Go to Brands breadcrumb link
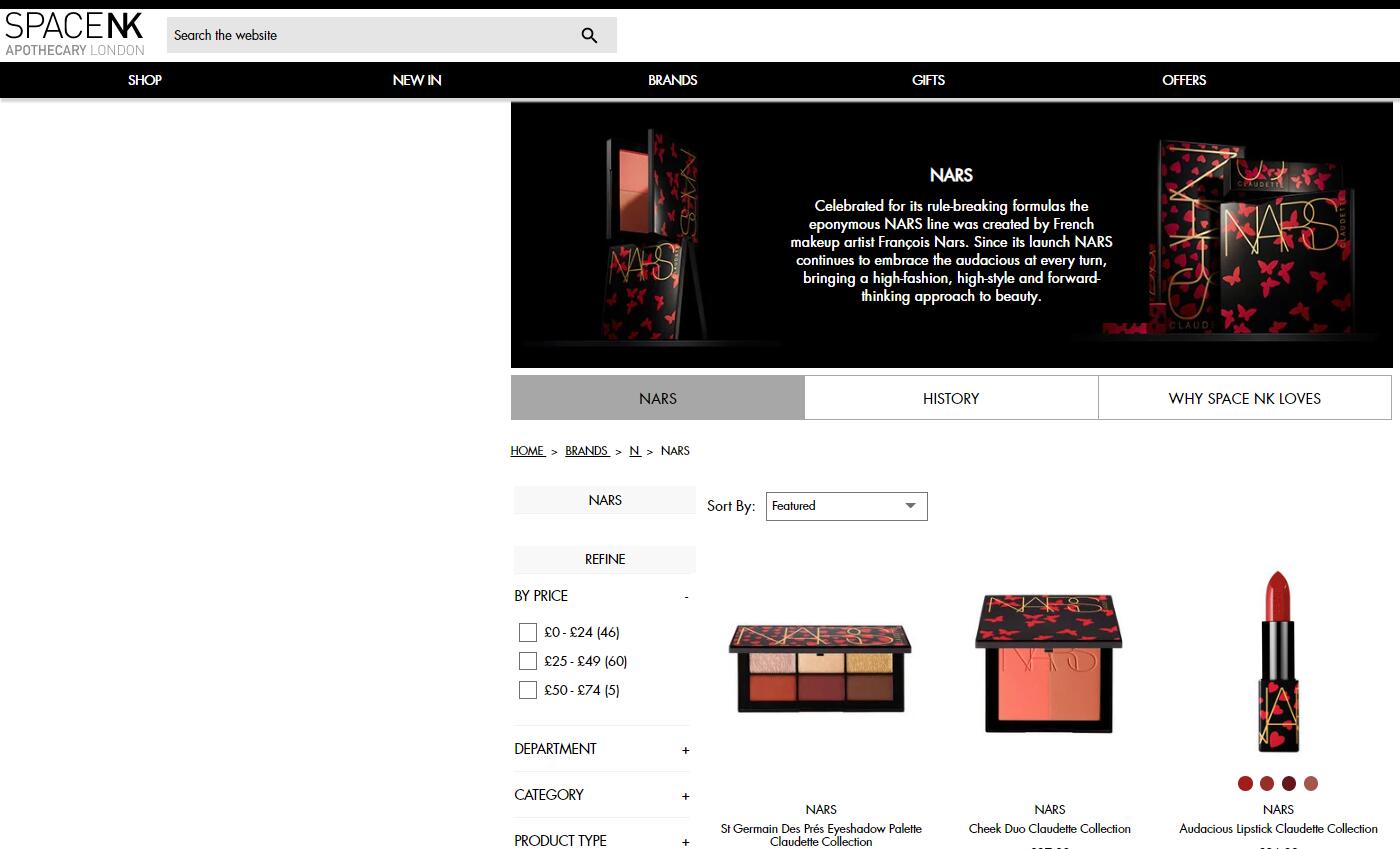This screenshot has height=849, width=1400. (x=587, y=451)
